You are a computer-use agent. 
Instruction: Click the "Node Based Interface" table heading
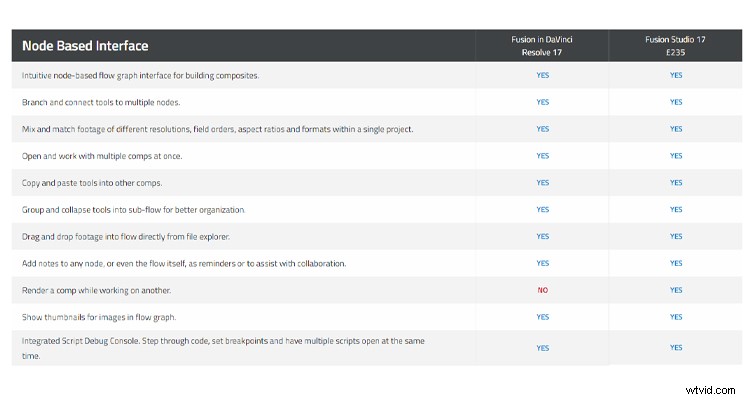[x=85, y=46]
